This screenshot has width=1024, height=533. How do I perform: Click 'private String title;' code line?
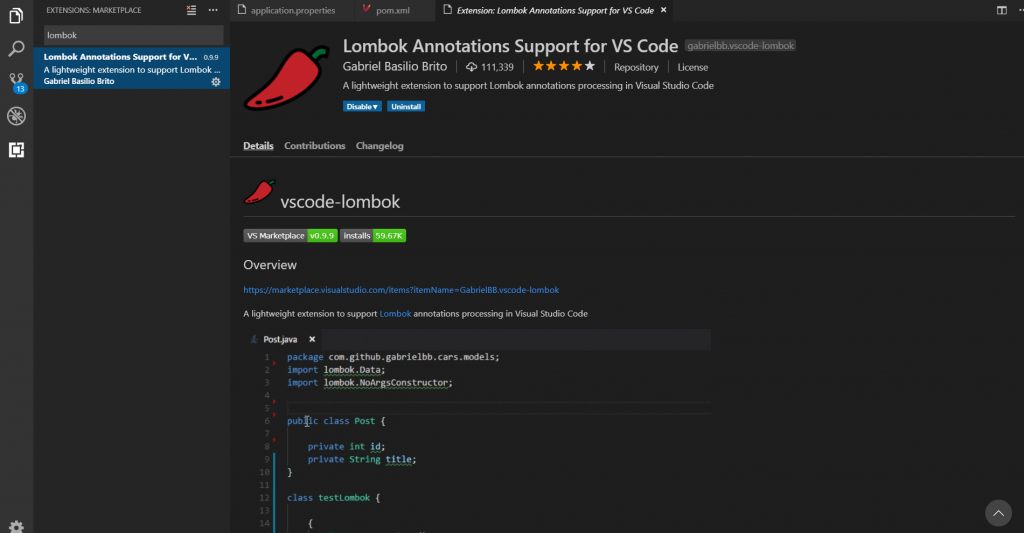click(x=362, y=459)
